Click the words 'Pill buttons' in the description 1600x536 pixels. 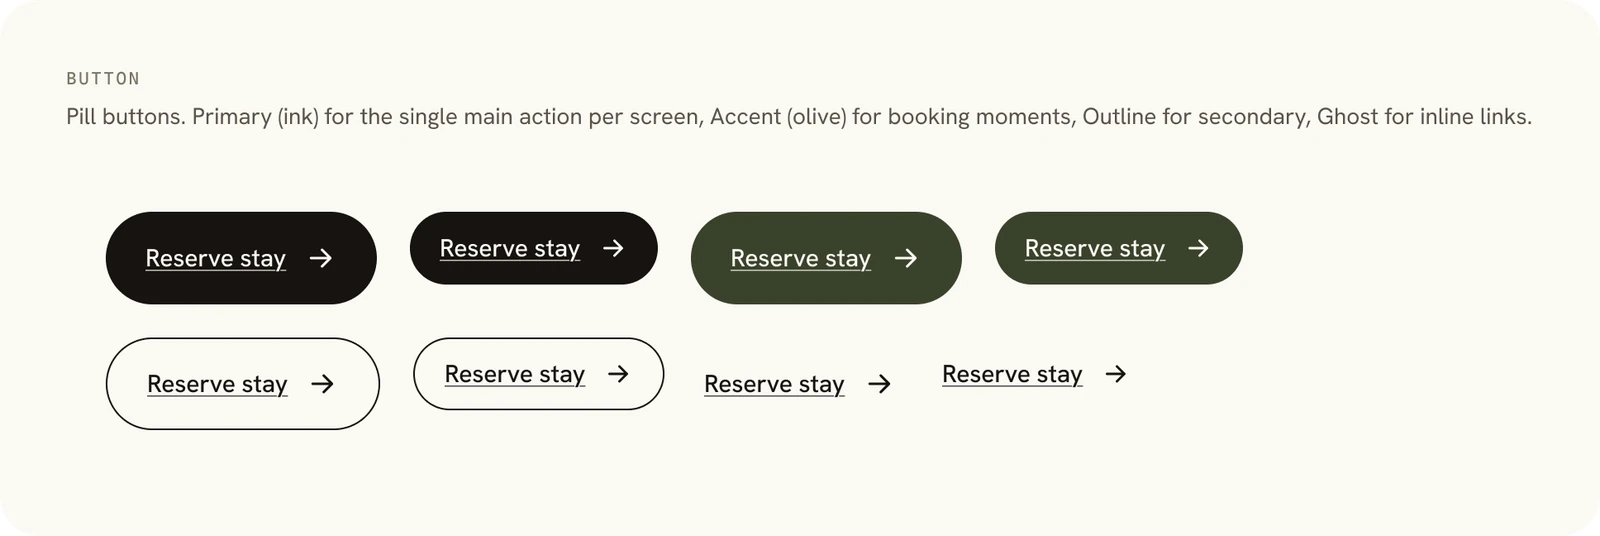125,117
